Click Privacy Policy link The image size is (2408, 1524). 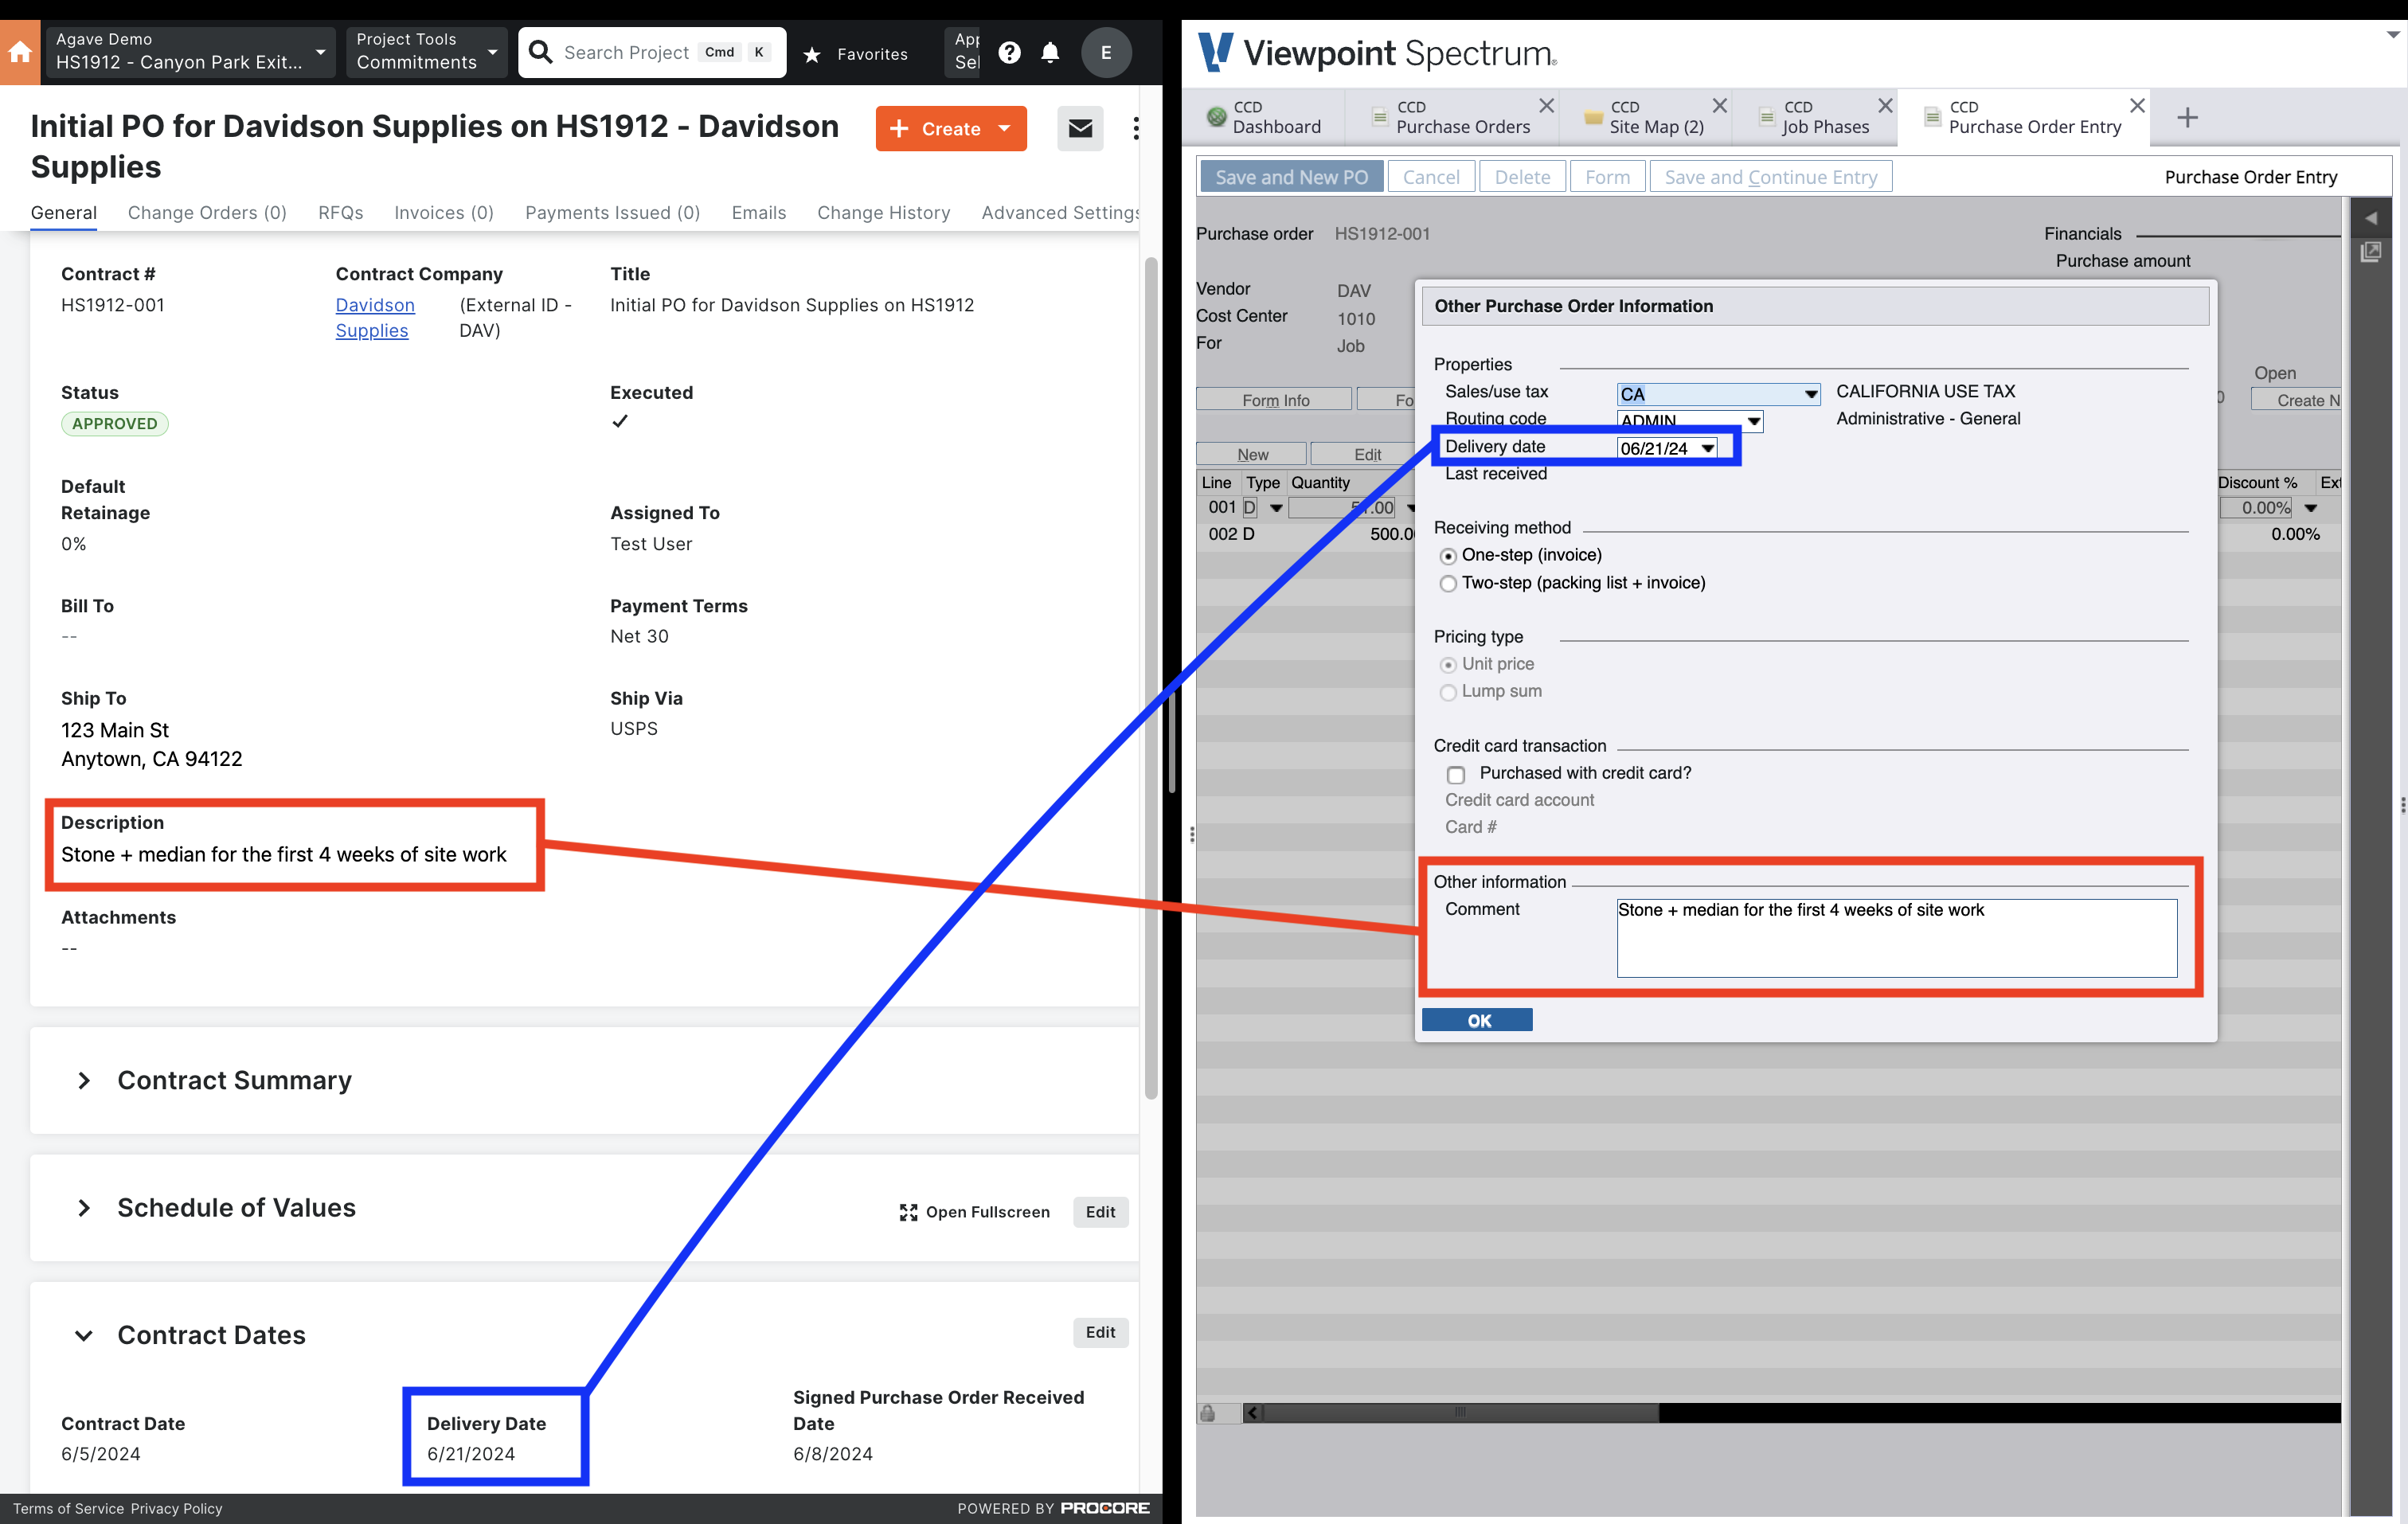(x=176, y=1508)
